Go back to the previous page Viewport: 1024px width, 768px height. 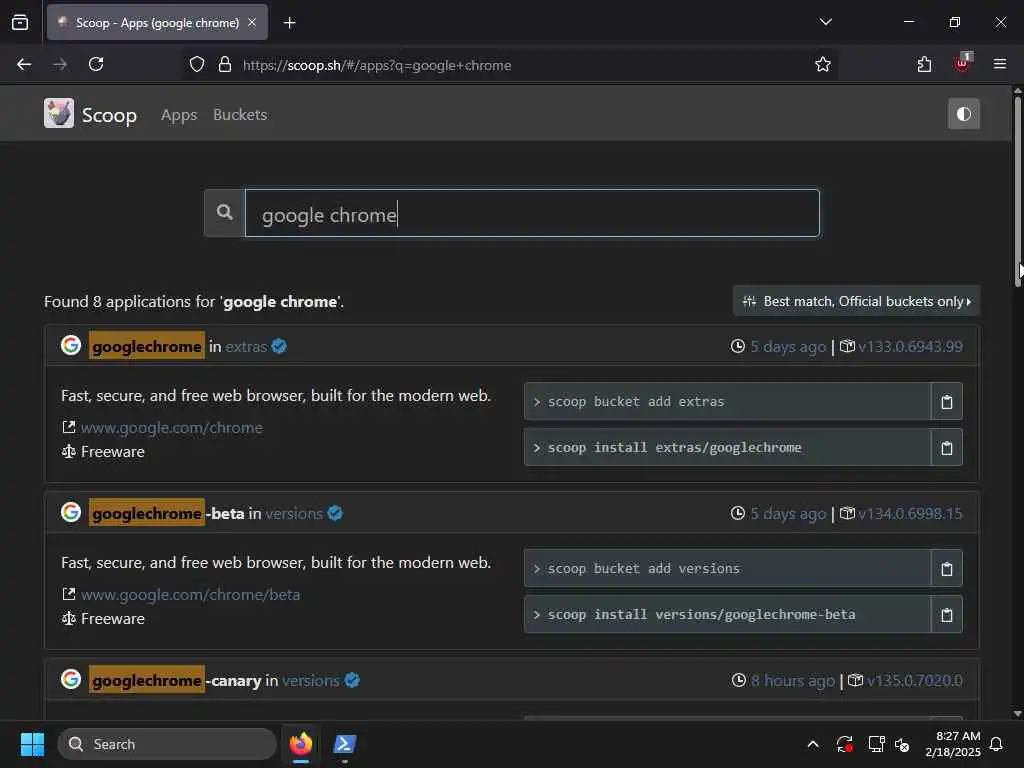tap(24, 64)
